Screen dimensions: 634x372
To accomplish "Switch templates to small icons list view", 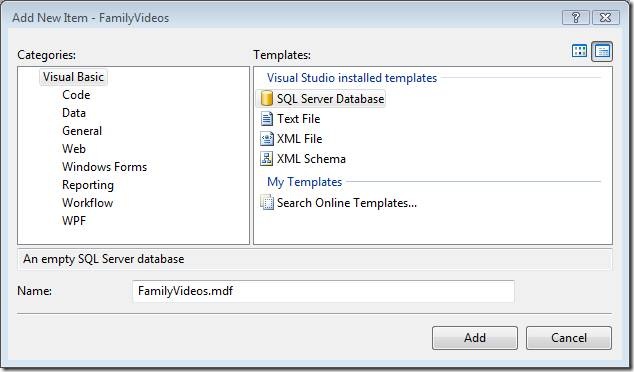I will tap(602, 51).
